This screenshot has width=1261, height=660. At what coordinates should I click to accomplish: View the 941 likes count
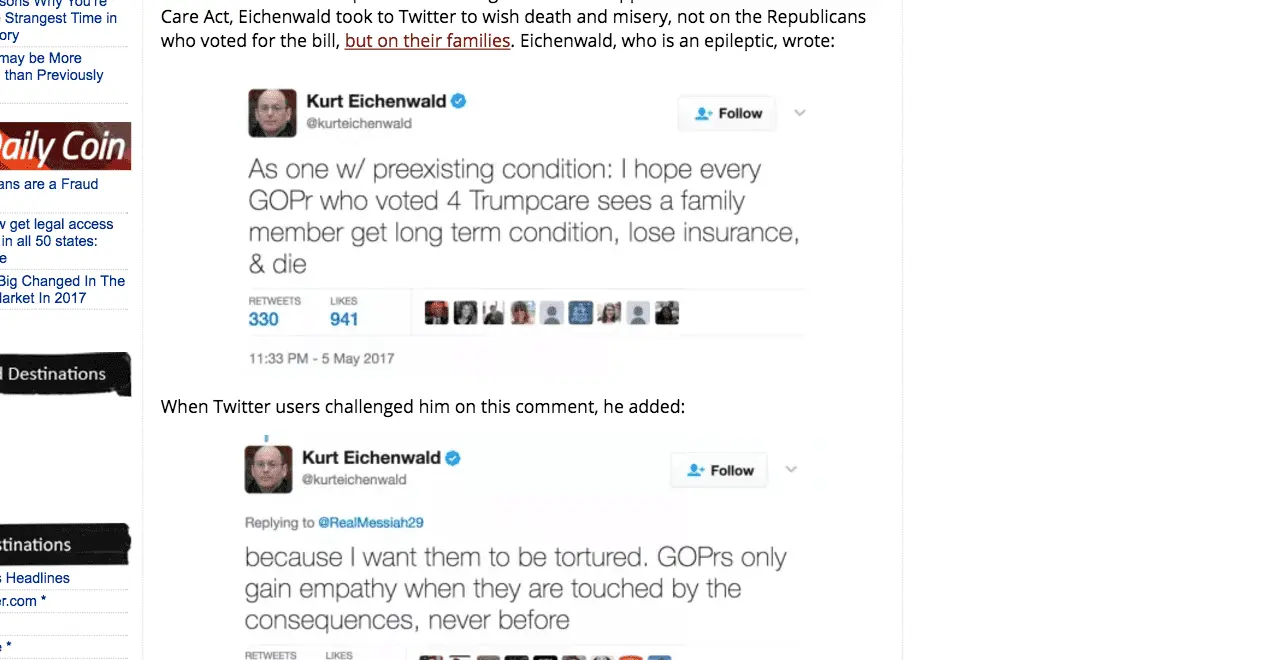[344, 319]
